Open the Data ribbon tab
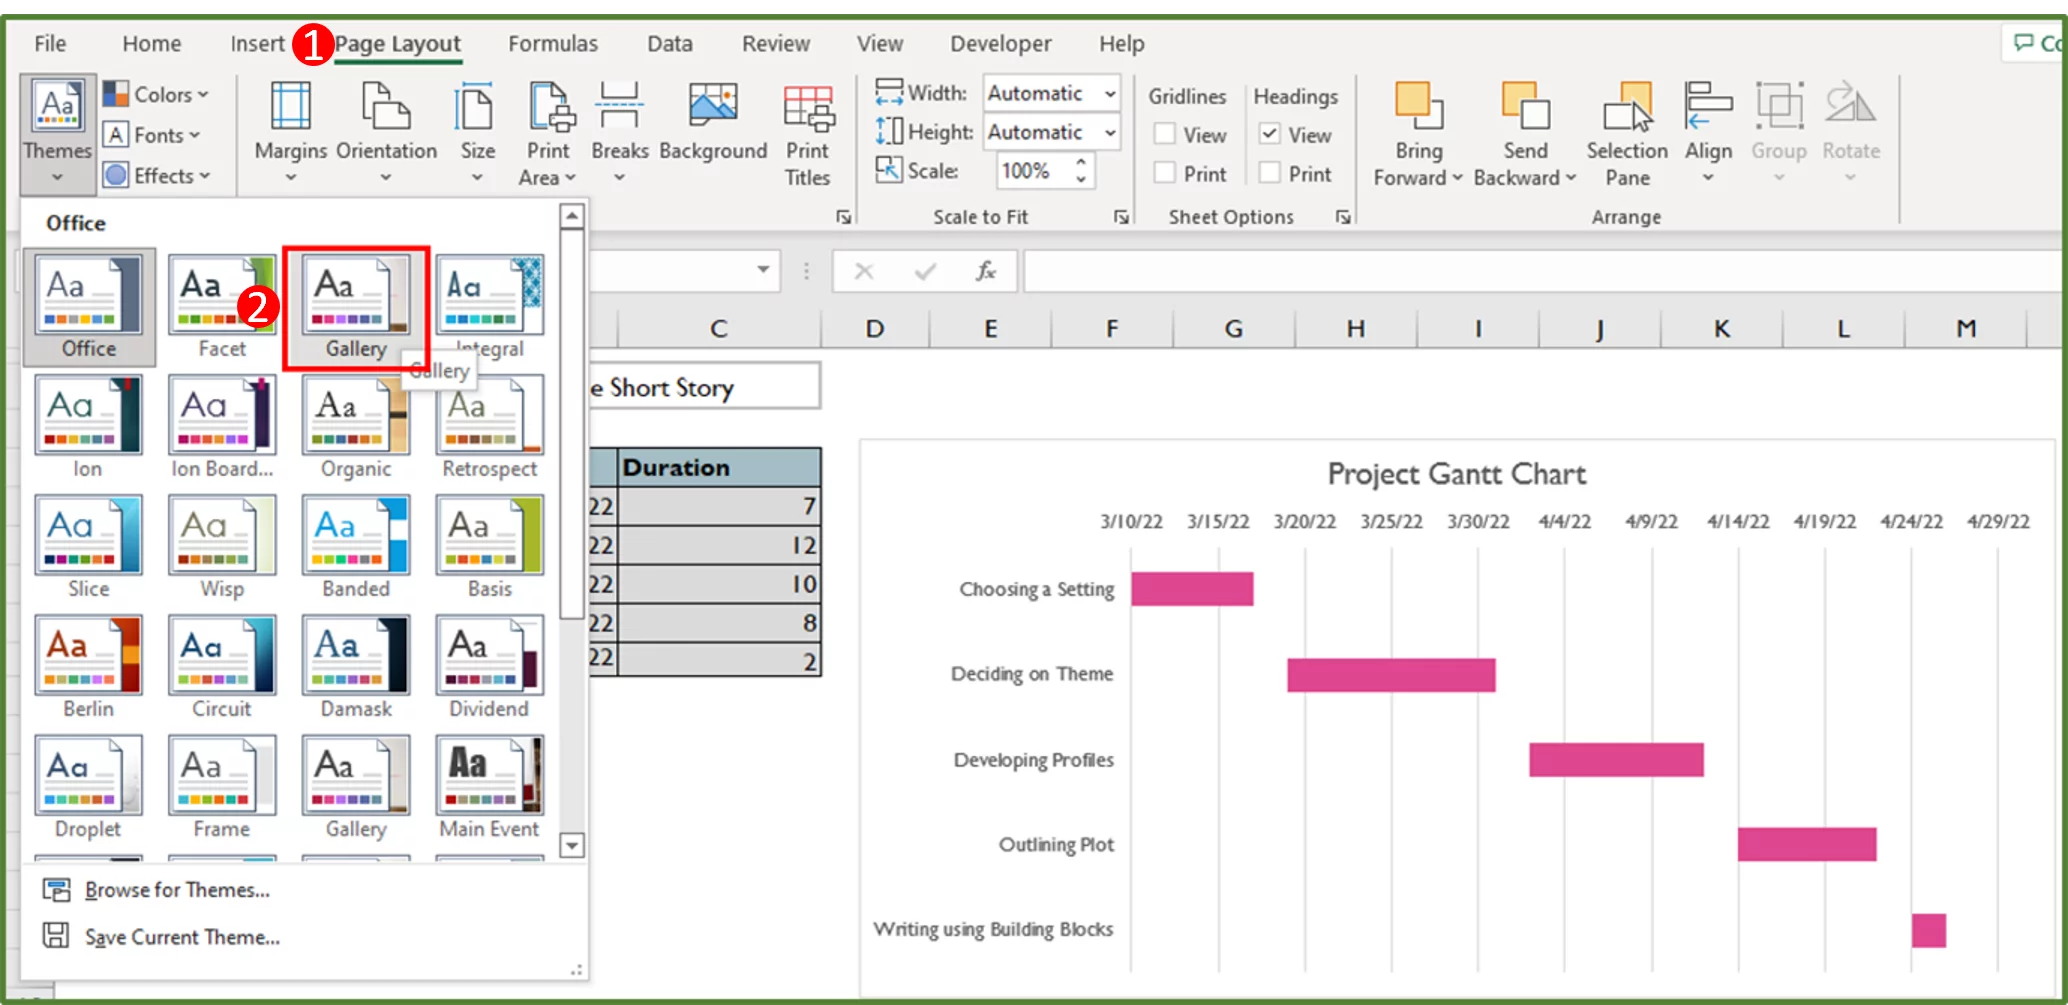The height and width of the screenshot is (1005, 2068). 669,43
